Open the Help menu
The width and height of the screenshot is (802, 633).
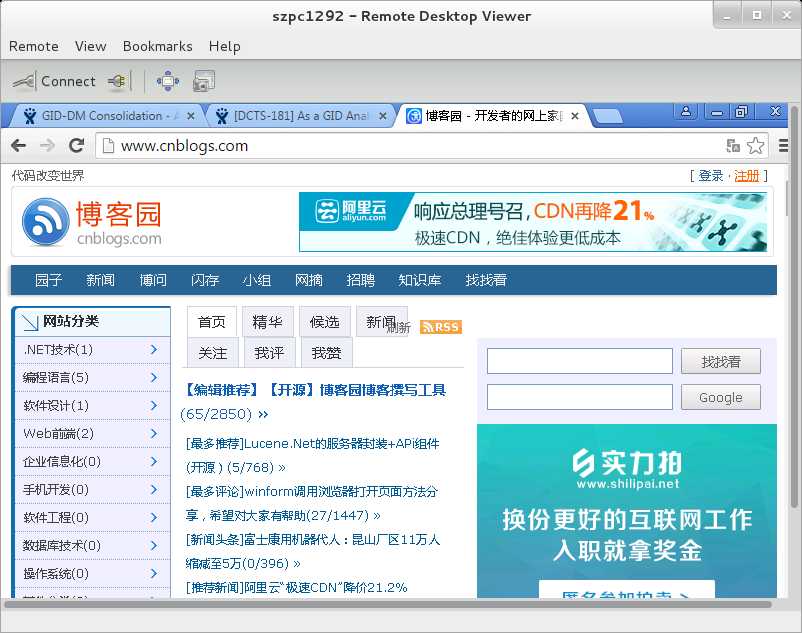[224, 47]
